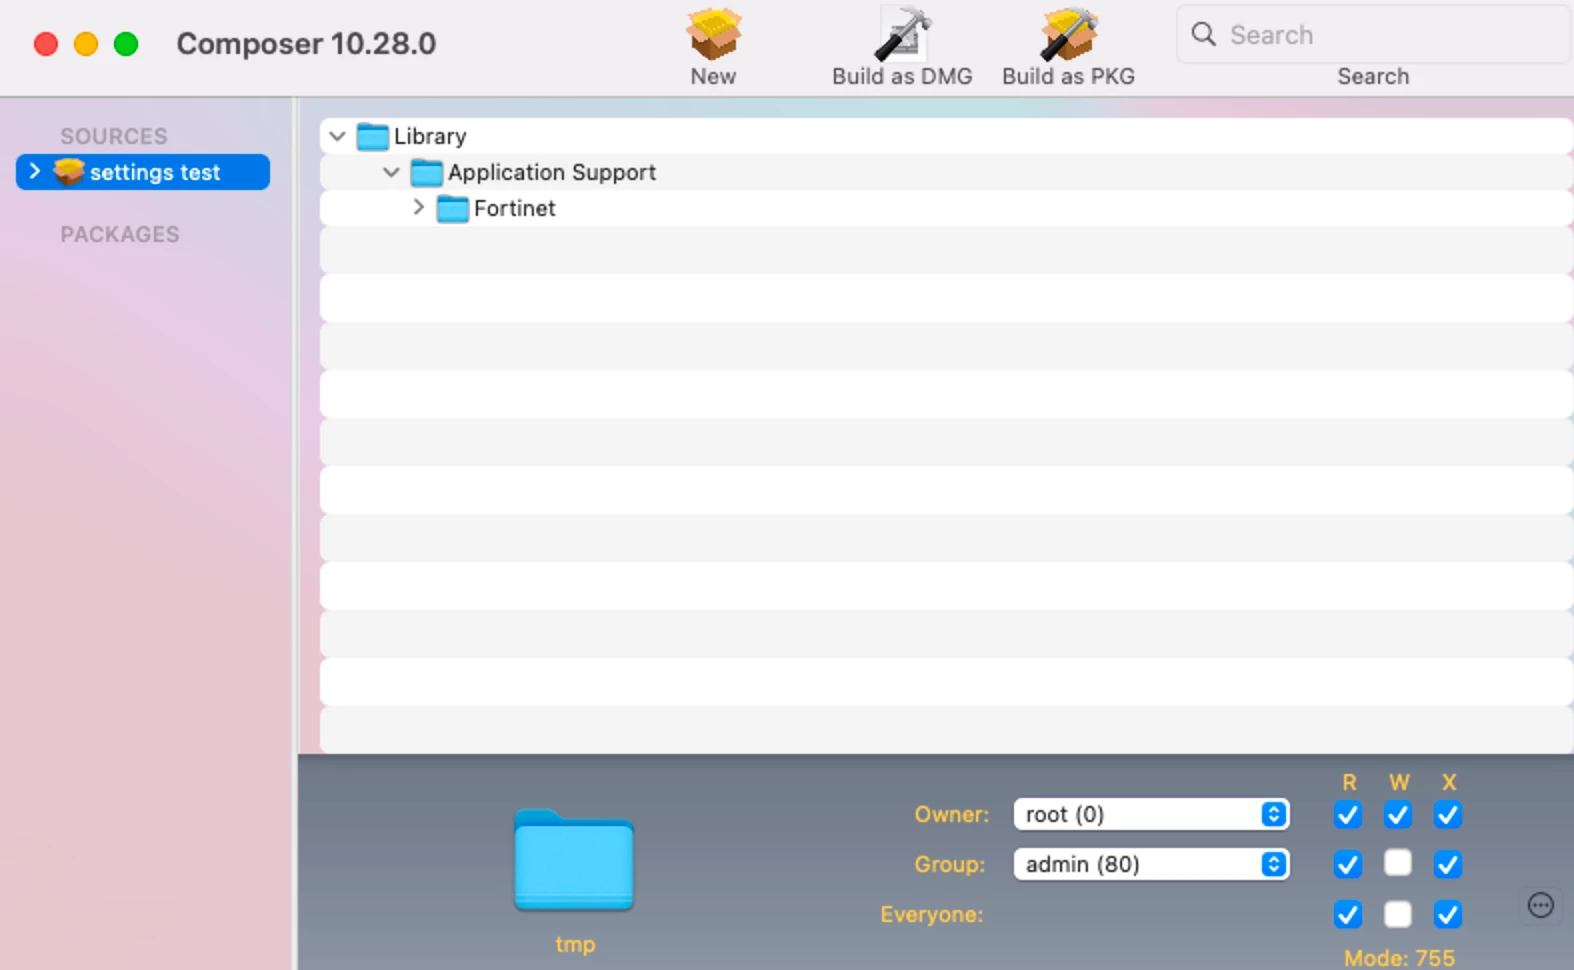1574x970 pixels.
Task: Select the Application Support row text
Action: (552, 172)
